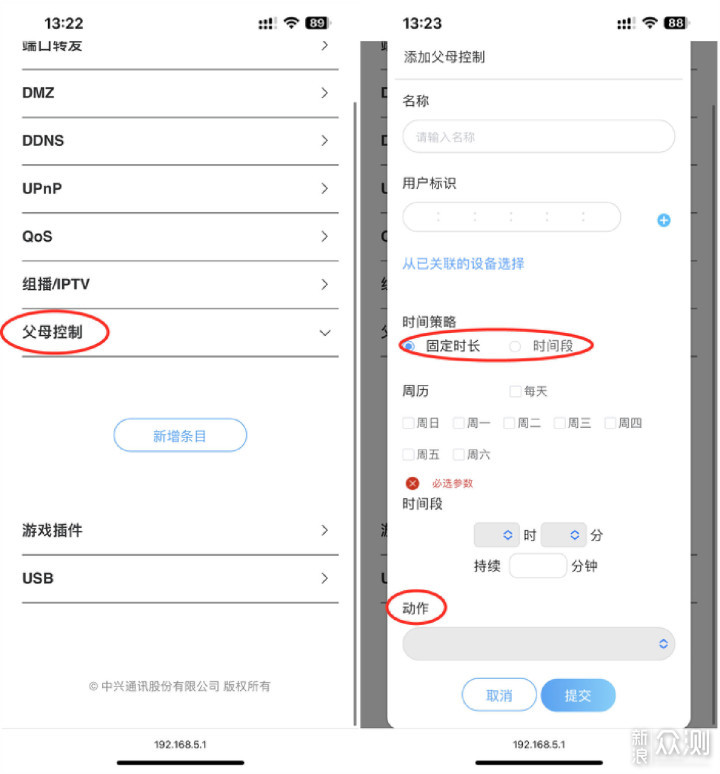
Task: Open the 动作 dropdown selector
Action: click(x=538, y=644)
